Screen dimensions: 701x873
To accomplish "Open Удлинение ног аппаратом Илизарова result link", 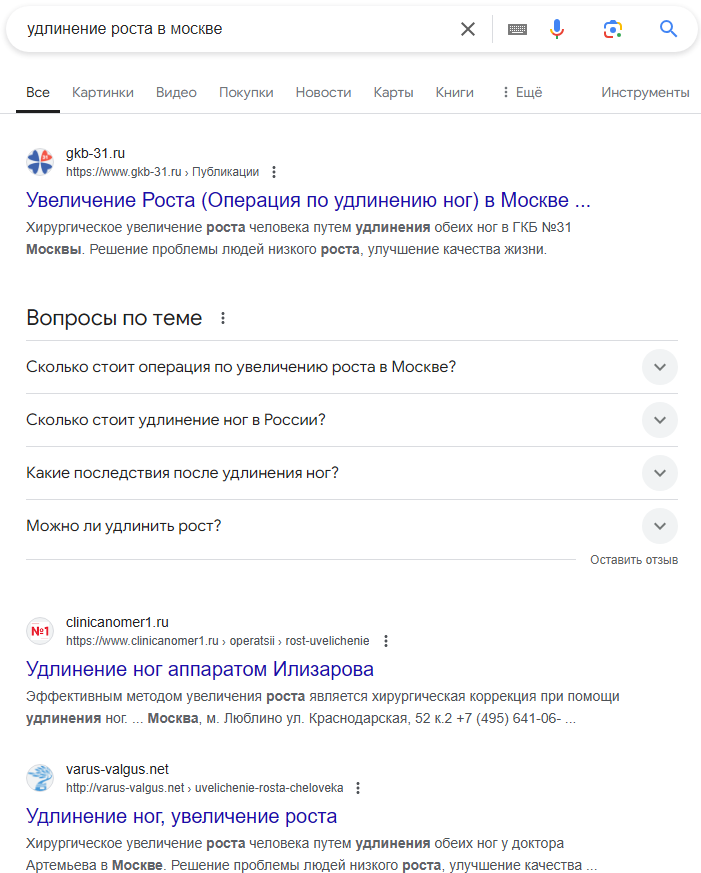I will [200, 669].
